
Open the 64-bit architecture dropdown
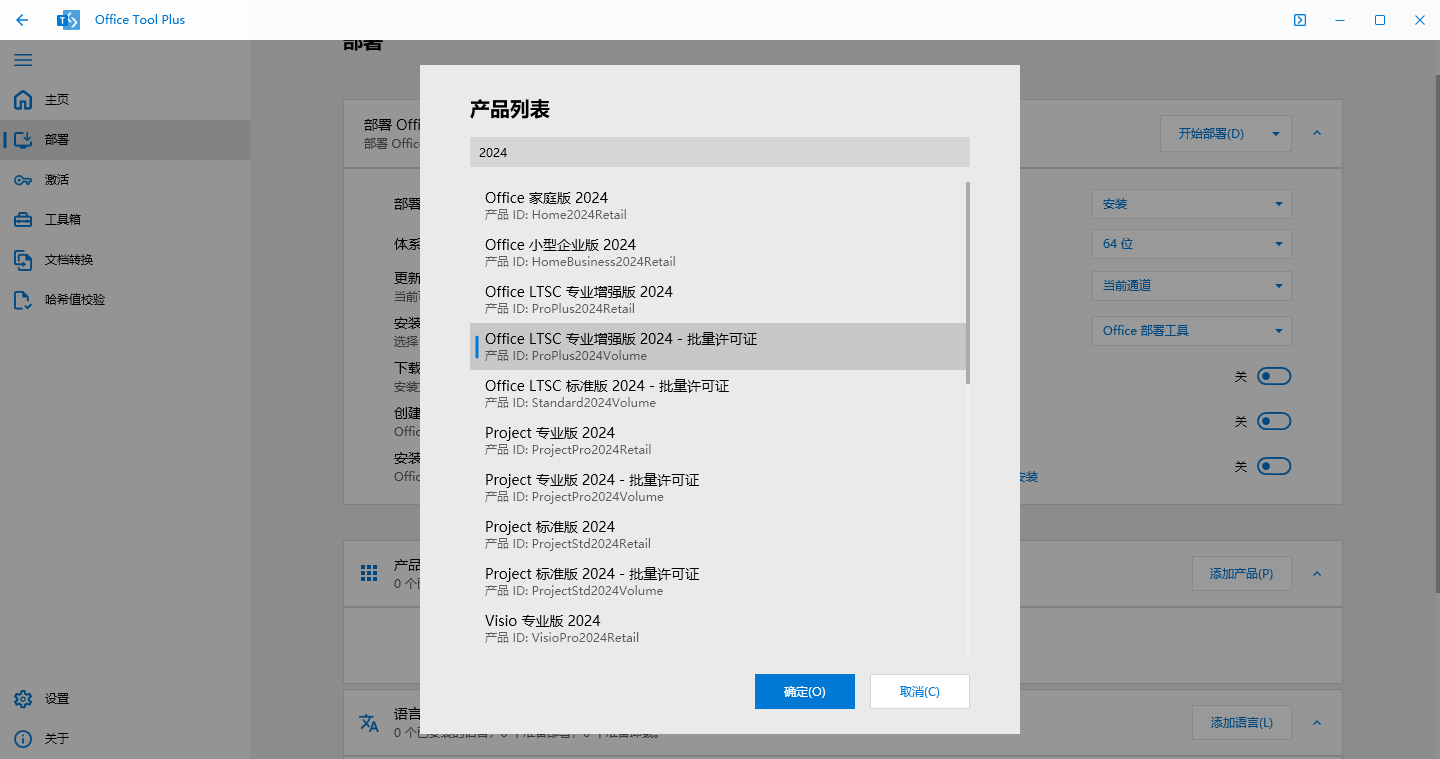(x=1191, y=244)
